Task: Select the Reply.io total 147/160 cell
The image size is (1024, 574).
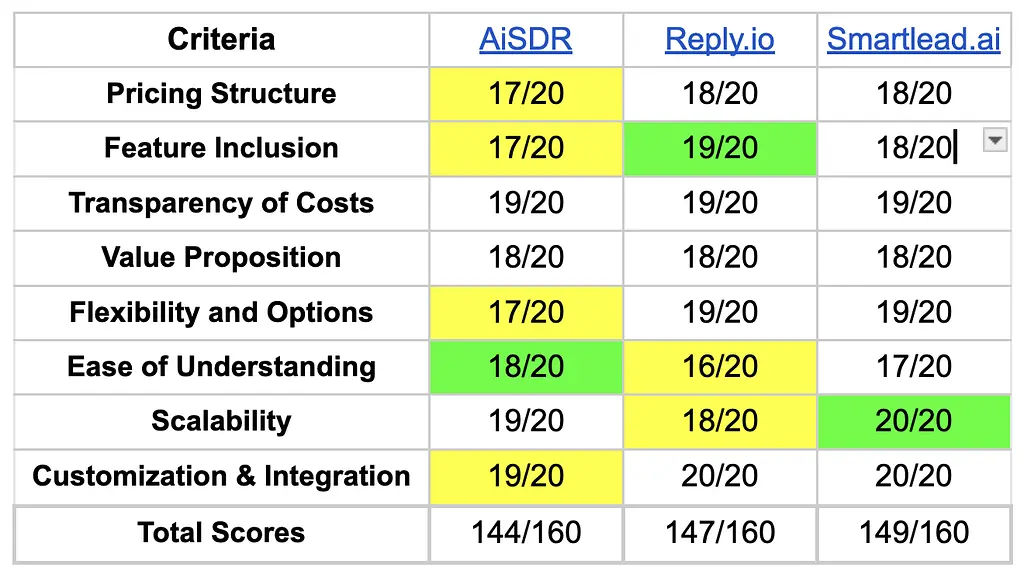Action: (x=719, y=532)
